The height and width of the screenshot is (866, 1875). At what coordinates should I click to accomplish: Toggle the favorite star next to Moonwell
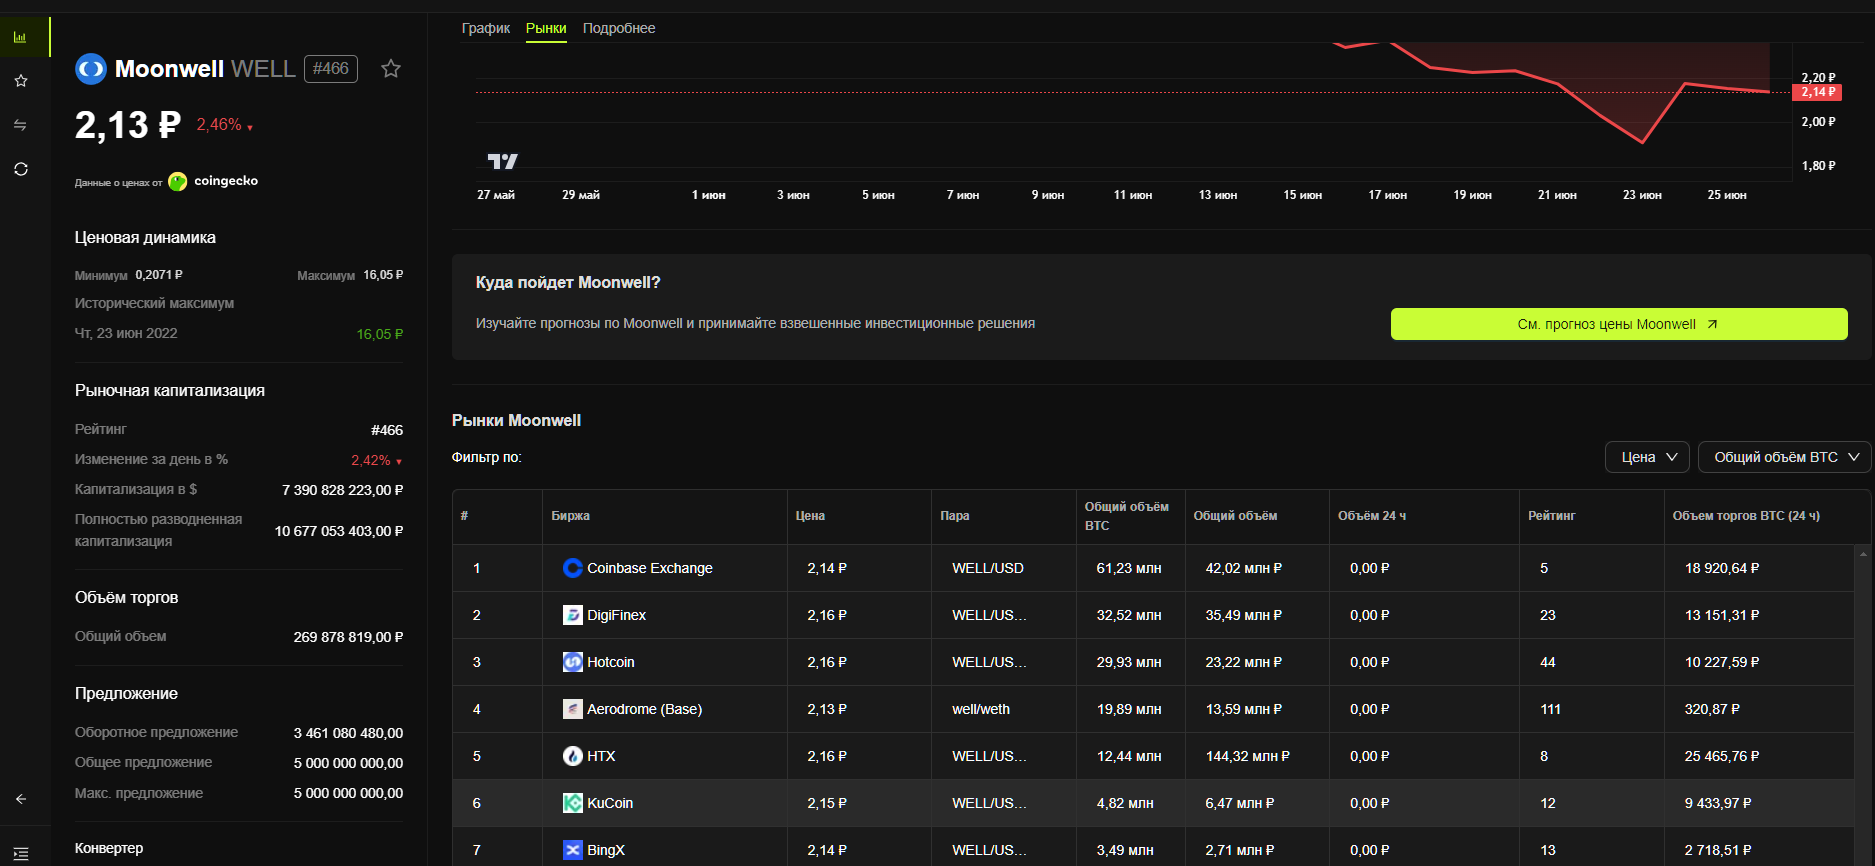pos(391,69)
